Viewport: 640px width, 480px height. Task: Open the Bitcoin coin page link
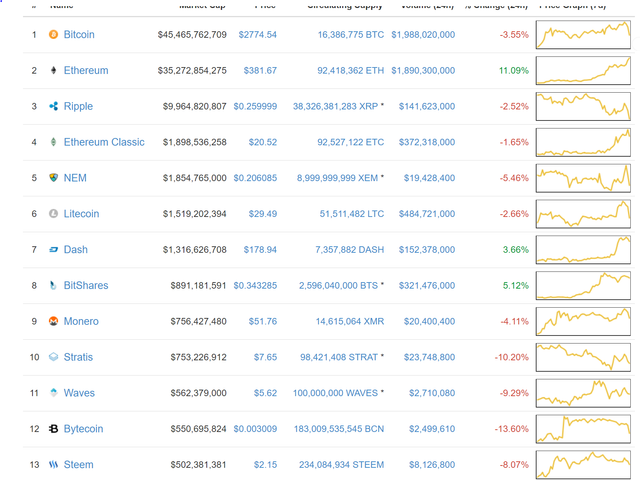[x=79, y=35]
